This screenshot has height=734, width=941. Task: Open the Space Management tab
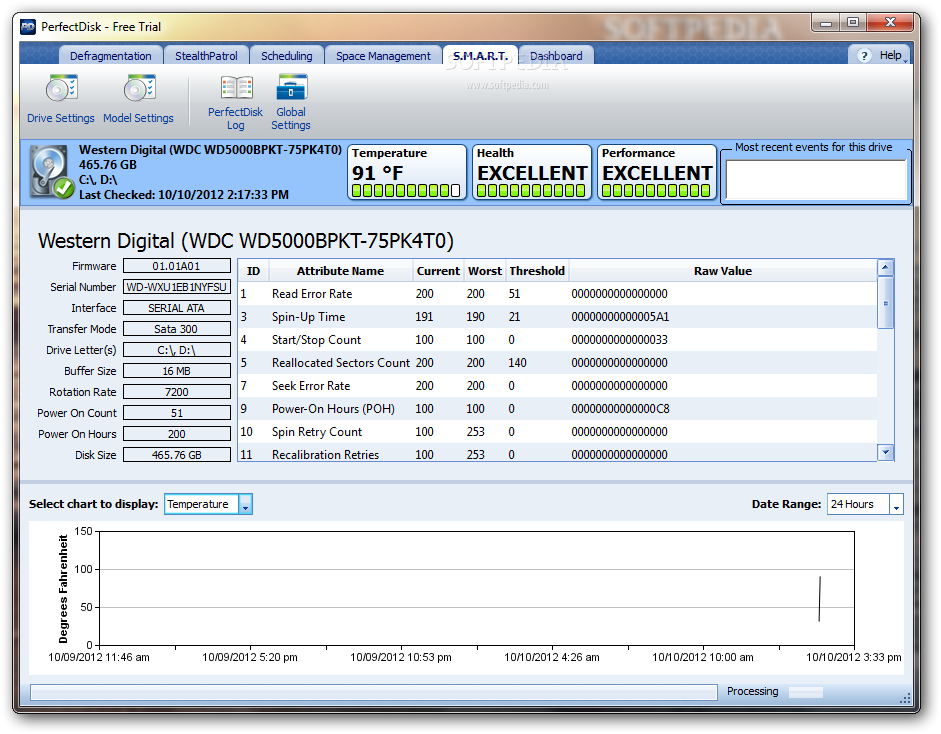click(383, 56)
